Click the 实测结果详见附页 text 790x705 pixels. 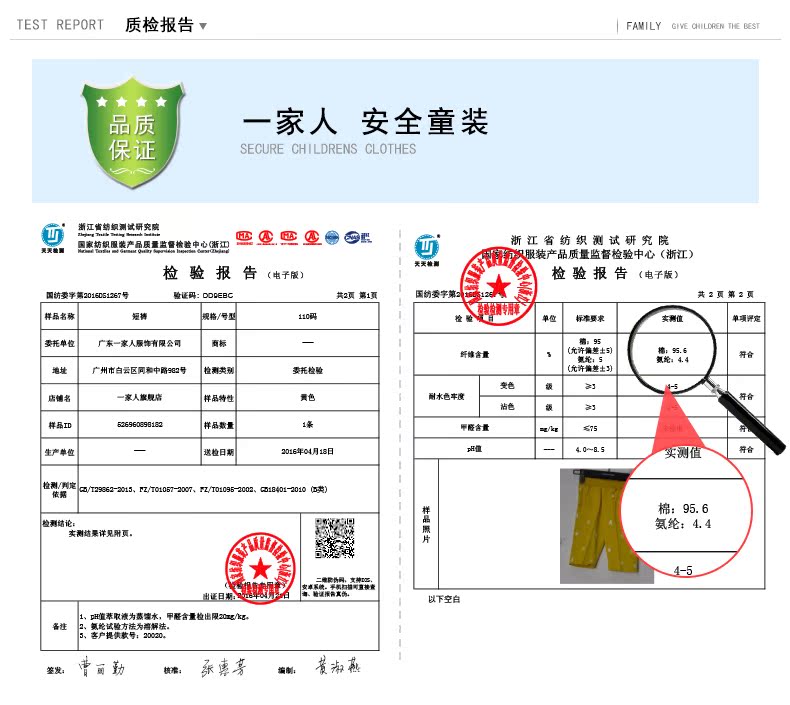[101, 533]
